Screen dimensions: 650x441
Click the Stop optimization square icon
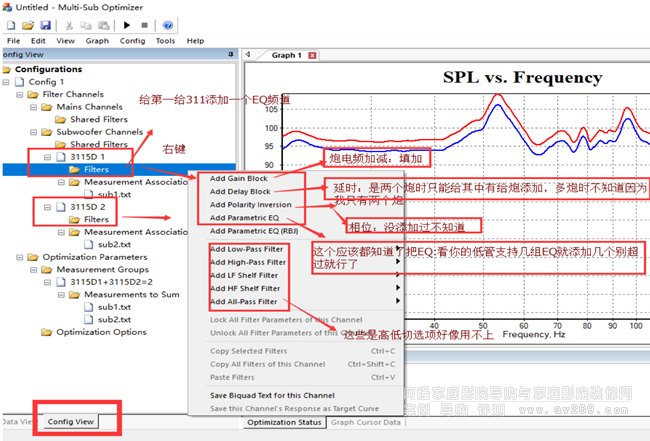146,25
